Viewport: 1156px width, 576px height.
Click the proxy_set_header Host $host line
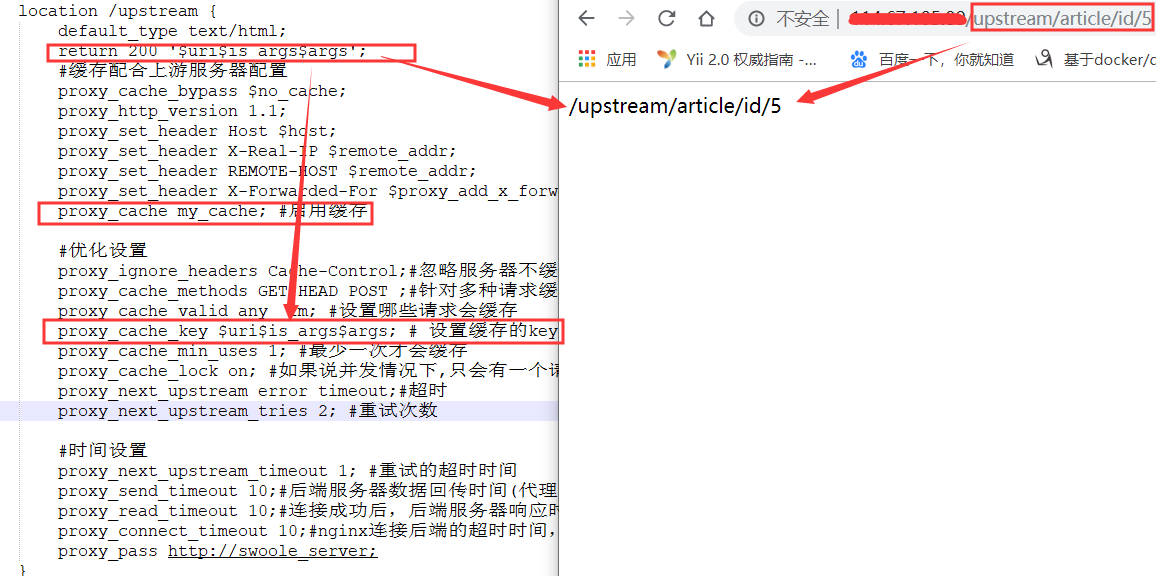pos(197,131)
